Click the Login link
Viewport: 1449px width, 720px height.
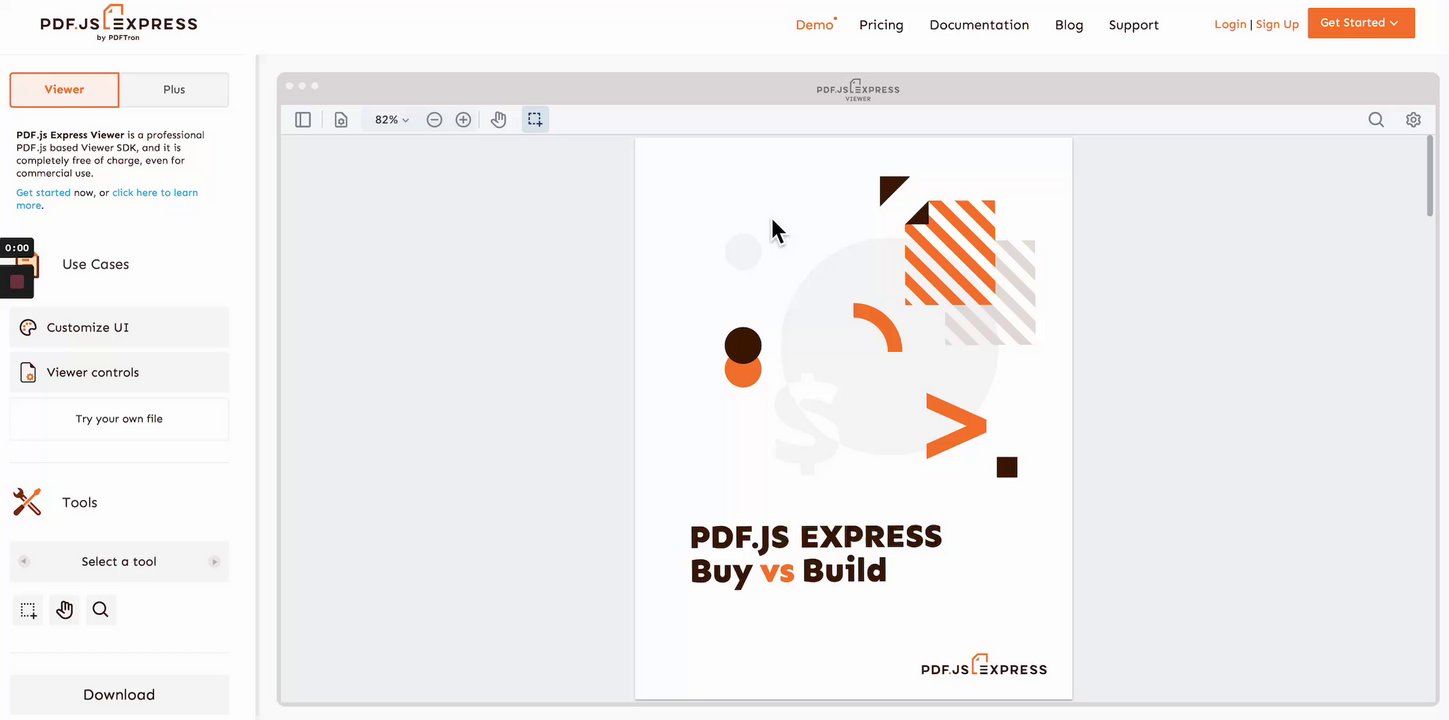[1230, 24]
